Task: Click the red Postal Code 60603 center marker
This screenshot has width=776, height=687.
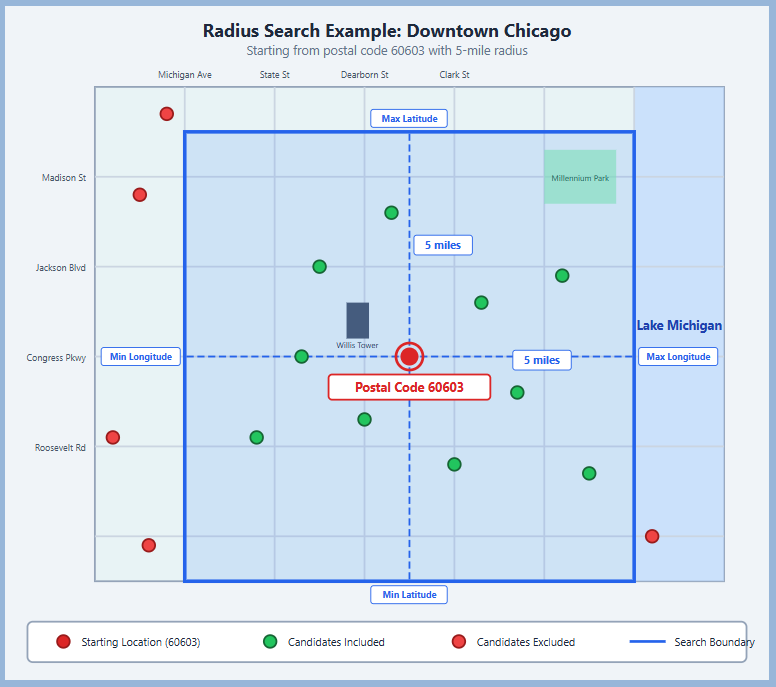Action: click(409, 357)
